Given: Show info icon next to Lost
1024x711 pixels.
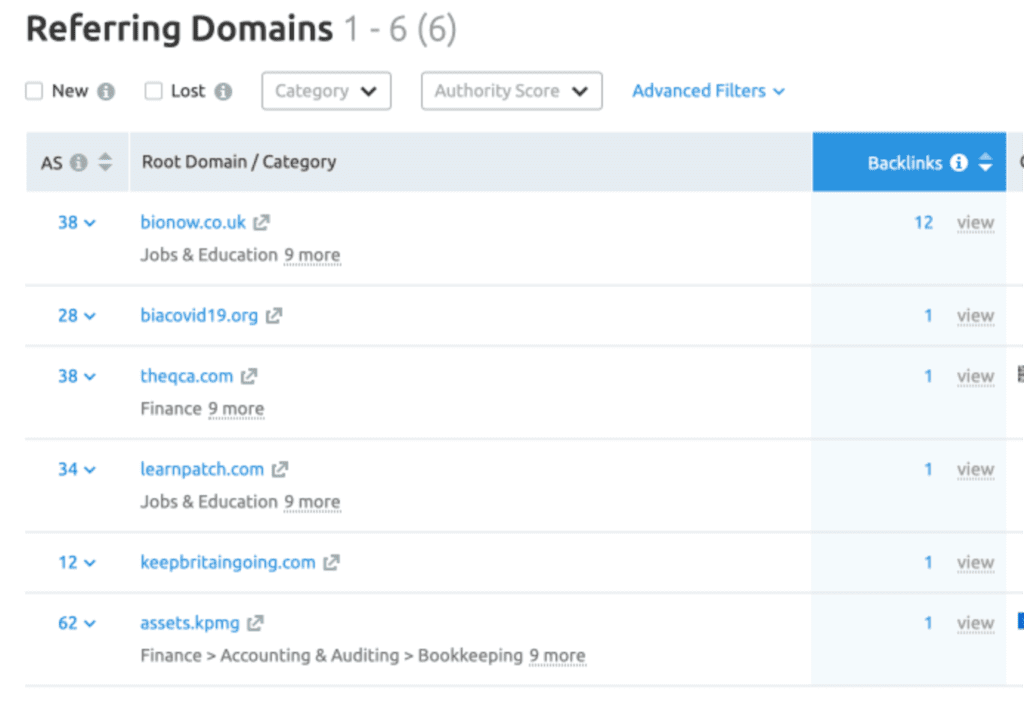Looking at the screenshot, I should (x=223, y=91).
